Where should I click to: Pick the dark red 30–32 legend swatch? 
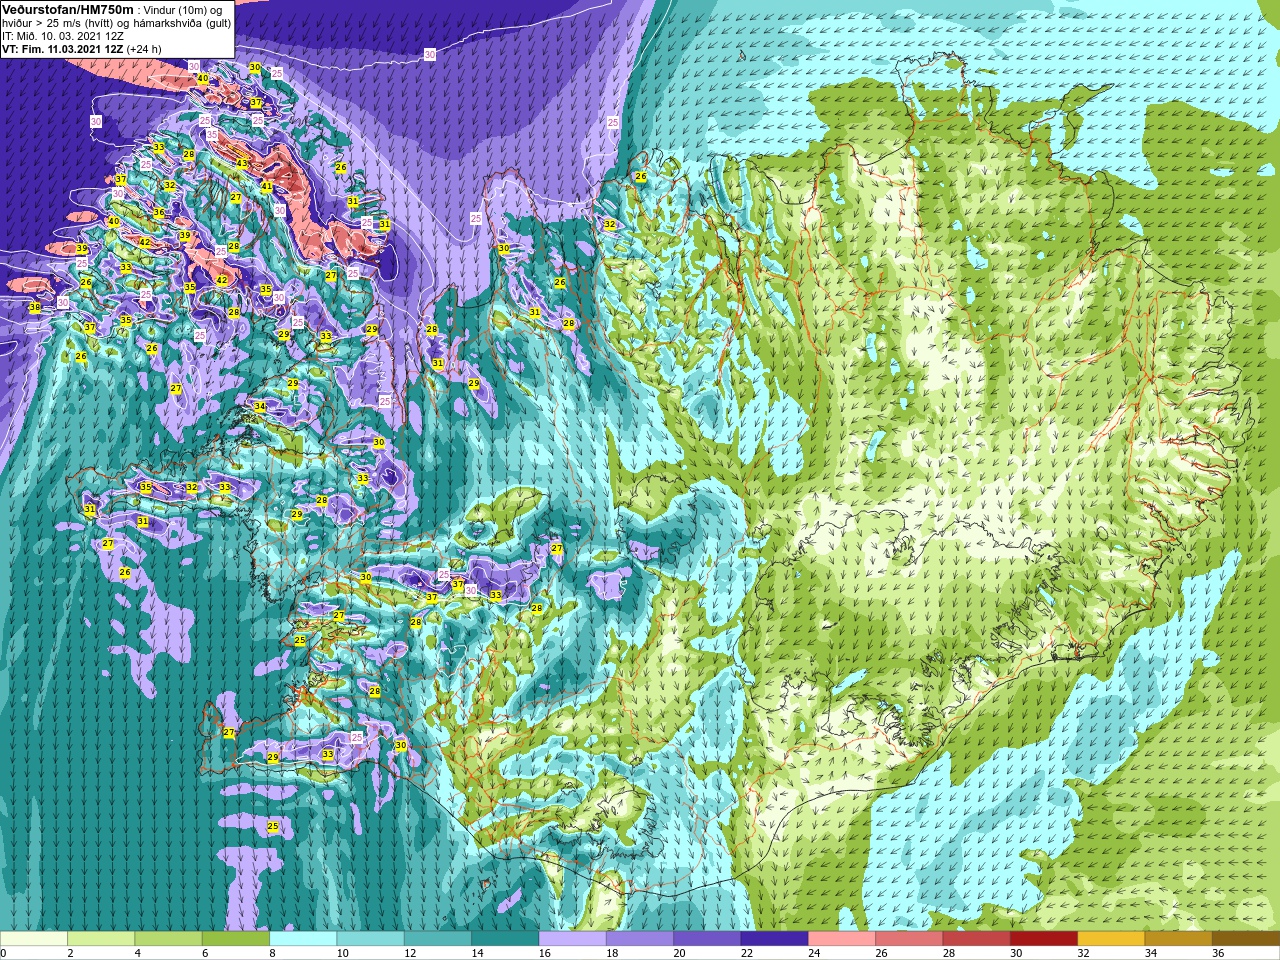[x=1043, y=939]
